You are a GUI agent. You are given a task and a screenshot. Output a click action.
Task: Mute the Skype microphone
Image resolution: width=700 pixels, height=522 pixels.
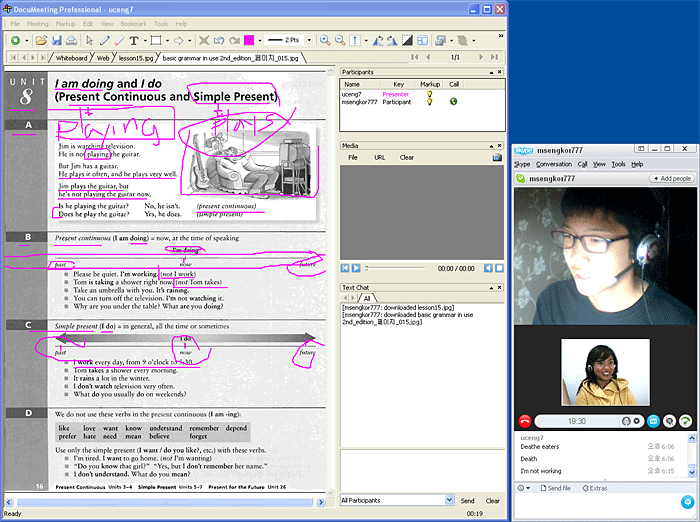(x=626, y=421)
